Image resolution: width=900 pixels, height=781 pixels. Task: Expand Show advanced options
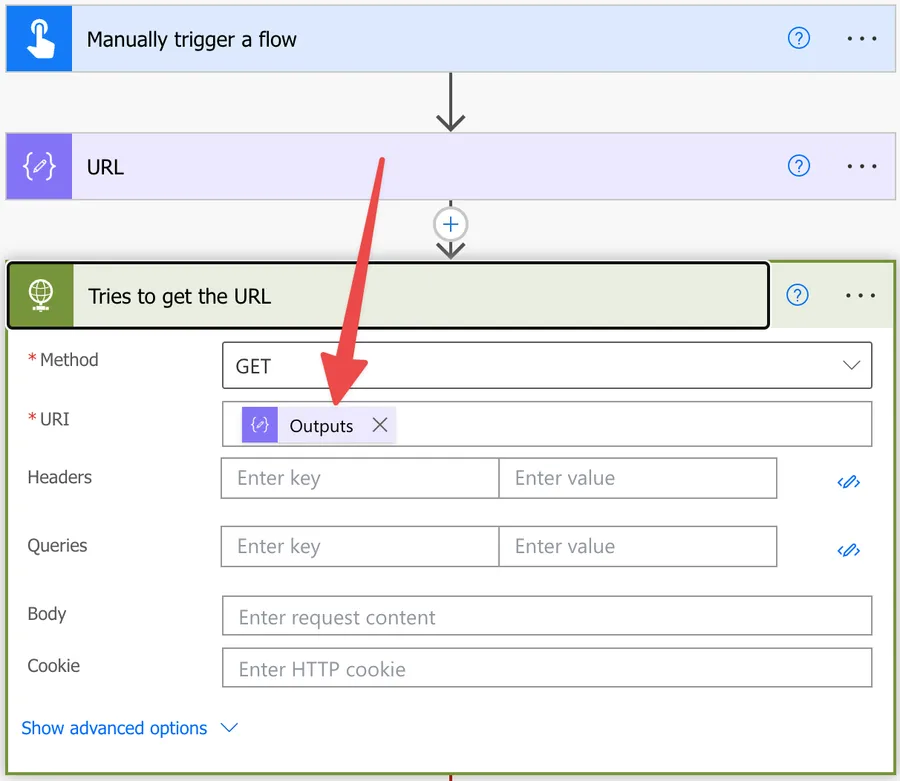click(130, 728)
